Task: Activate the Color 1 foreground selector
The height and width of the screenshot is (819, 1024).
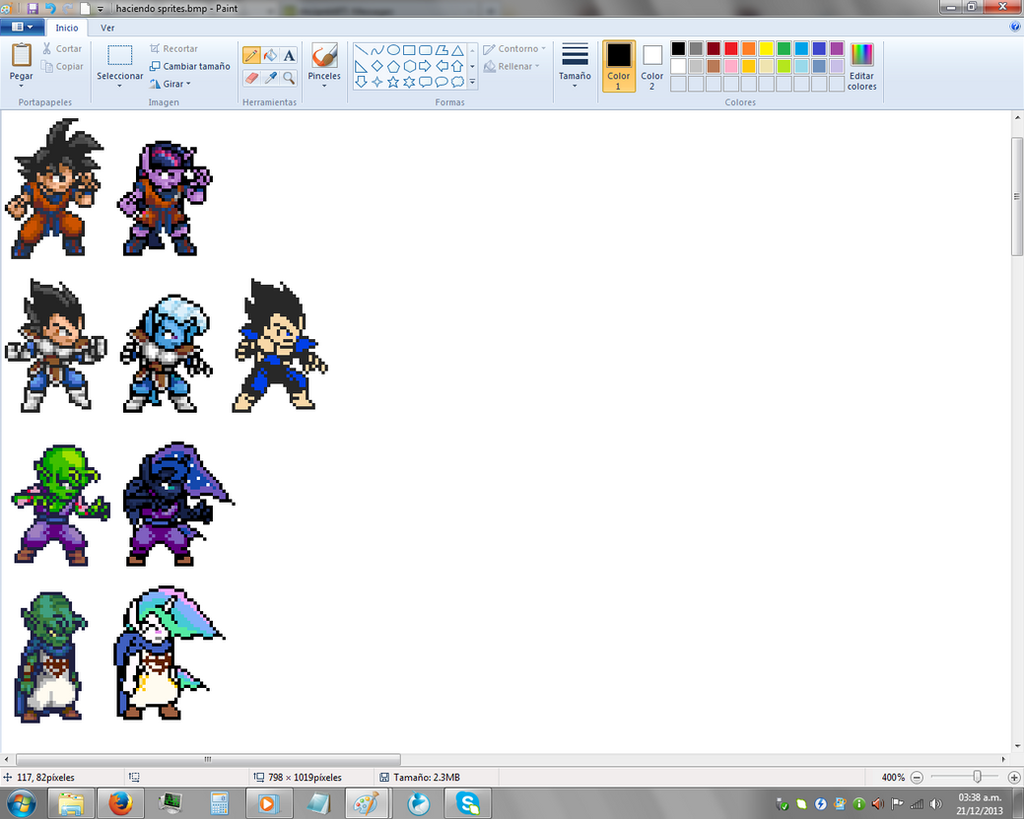Action: (x=618, y=66)
